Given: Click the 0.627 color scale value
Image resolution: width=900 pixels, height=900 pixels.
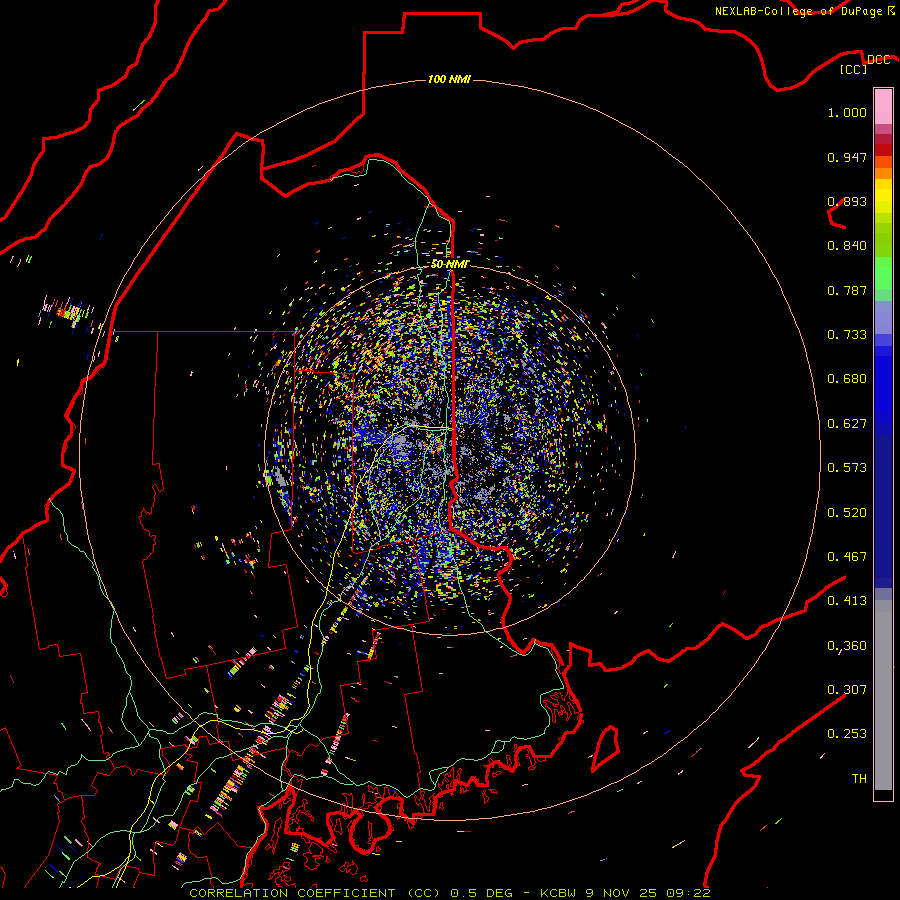Looking at the screenshot, I should 847,424.
